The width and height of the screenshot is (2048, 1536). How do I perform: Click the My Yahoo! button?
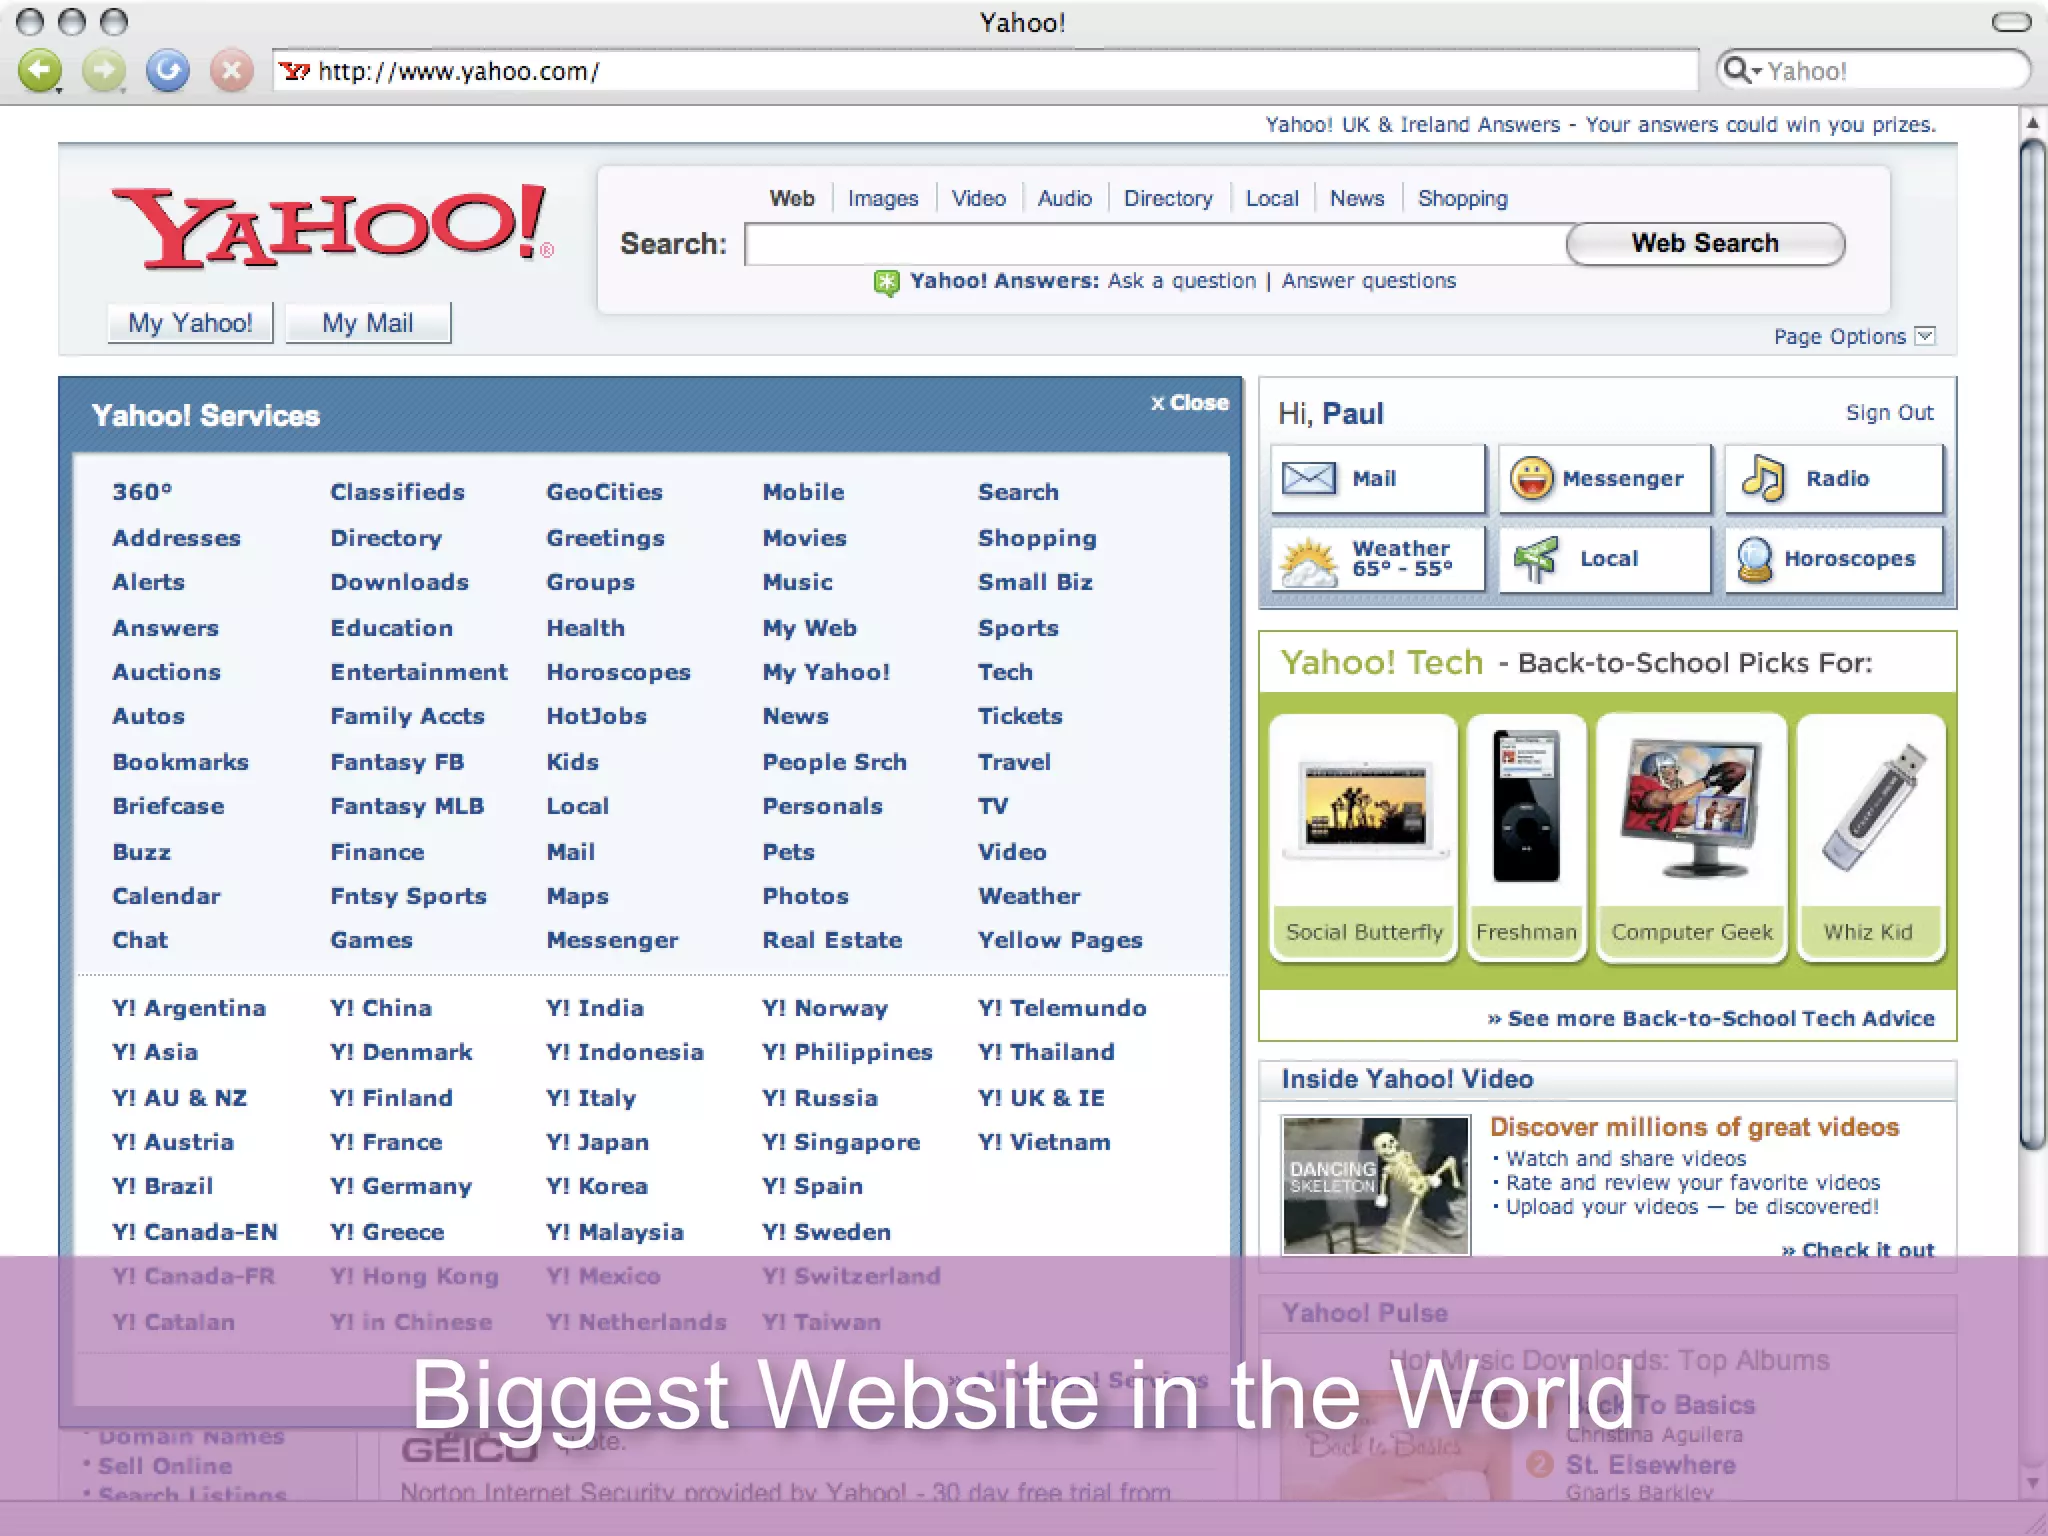coord(190,322)
